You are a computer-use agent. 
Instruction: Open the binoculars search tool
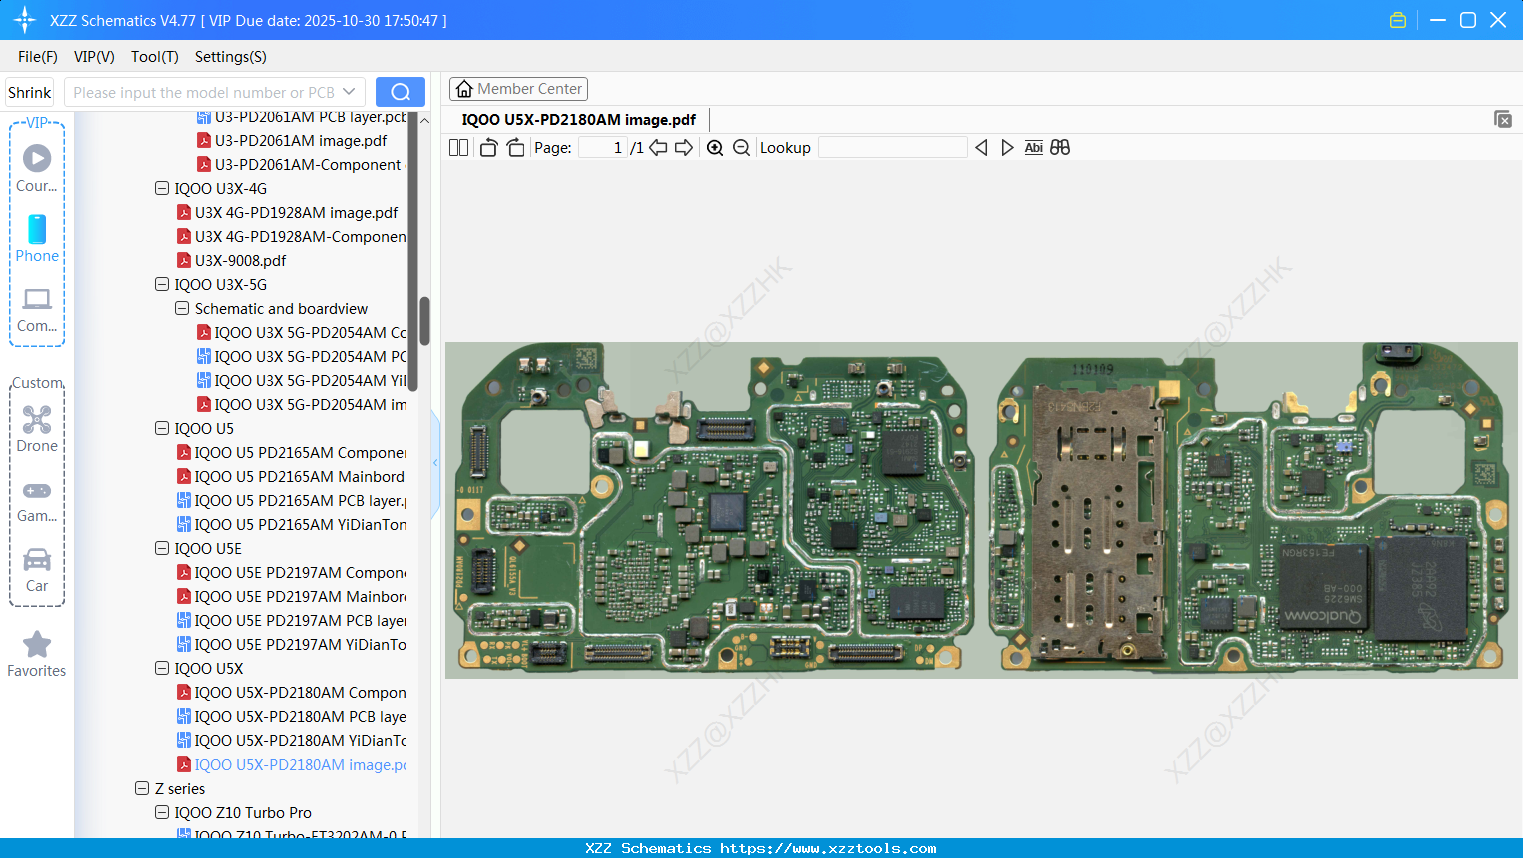tap(1060, 147)
